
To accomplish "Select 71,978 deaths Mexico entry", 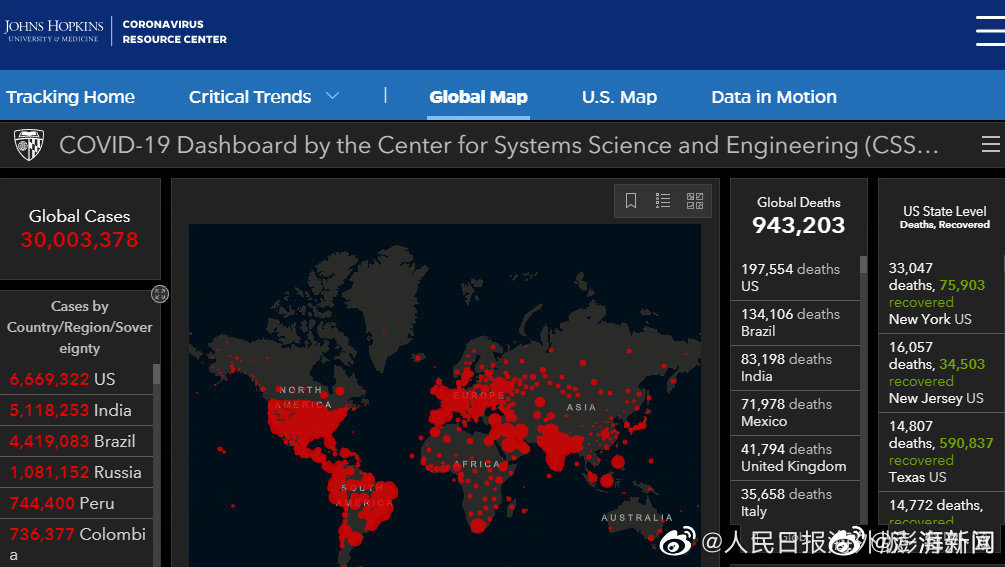I will pos(795,413).
